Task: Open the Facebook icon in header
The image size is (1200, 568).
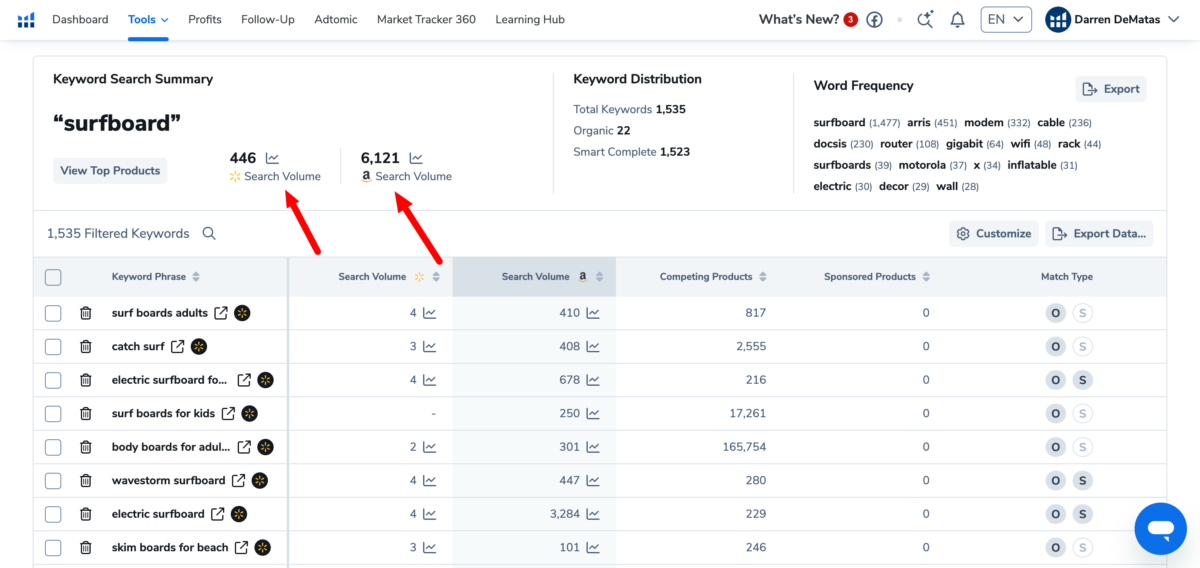Action: [875, 20]
